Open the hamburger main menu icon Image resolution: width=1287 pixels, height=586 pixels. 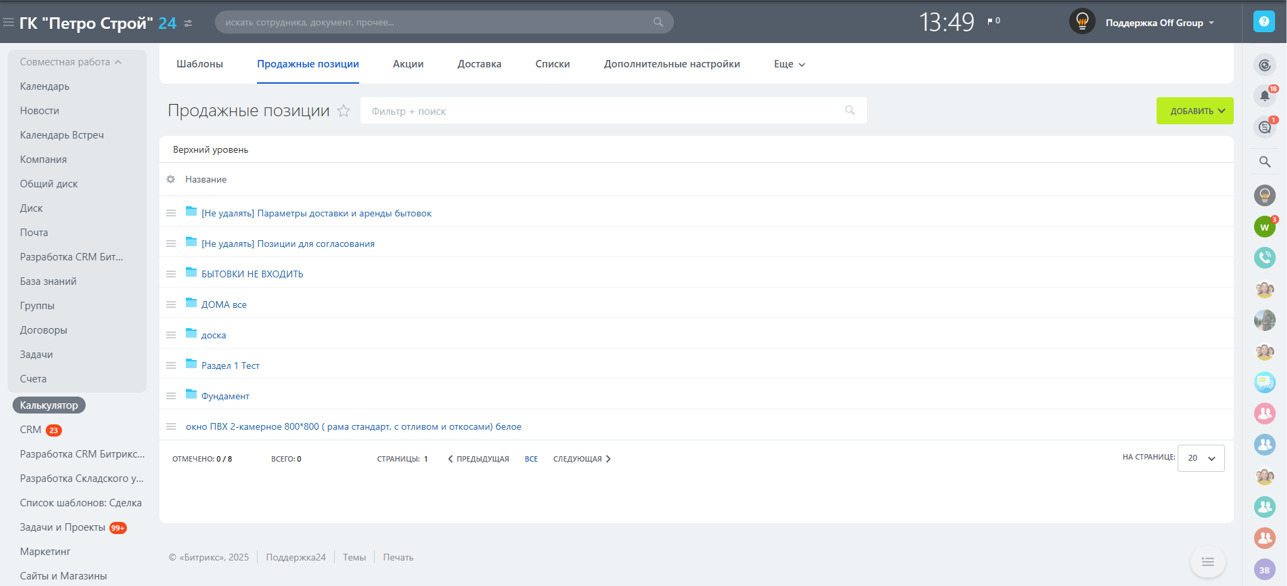point(9,22)
